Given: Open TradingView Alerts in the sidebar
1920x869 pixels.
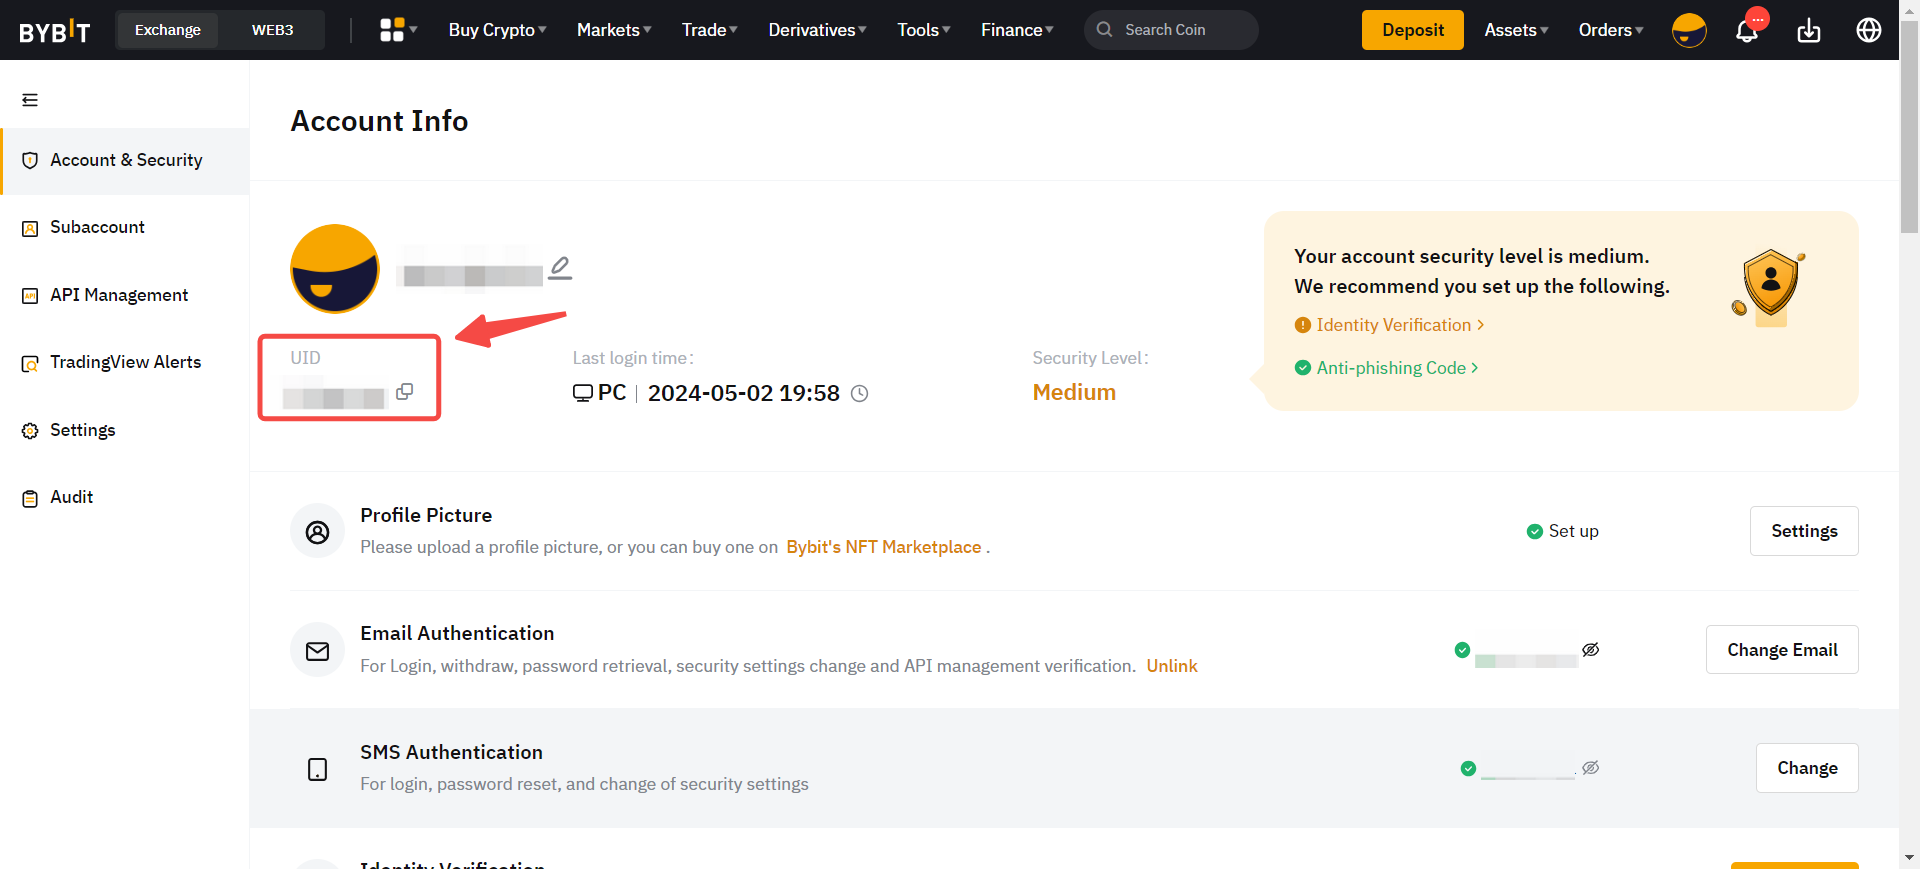Looking at the screenshot, I should (x=125, y=362).
